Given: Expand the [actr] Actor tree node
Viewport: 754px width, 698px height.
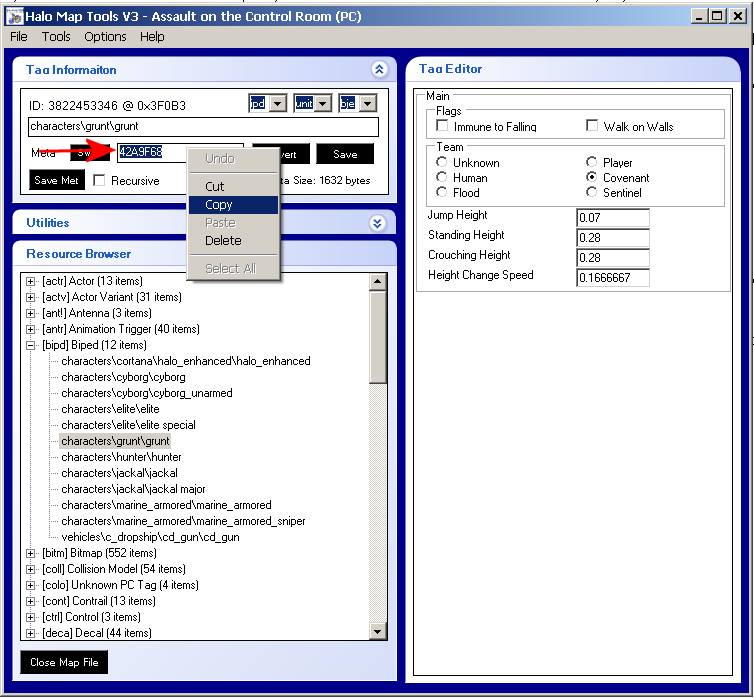Looking at the screenshot, I should pyautogui.click(x=30, y=281).
